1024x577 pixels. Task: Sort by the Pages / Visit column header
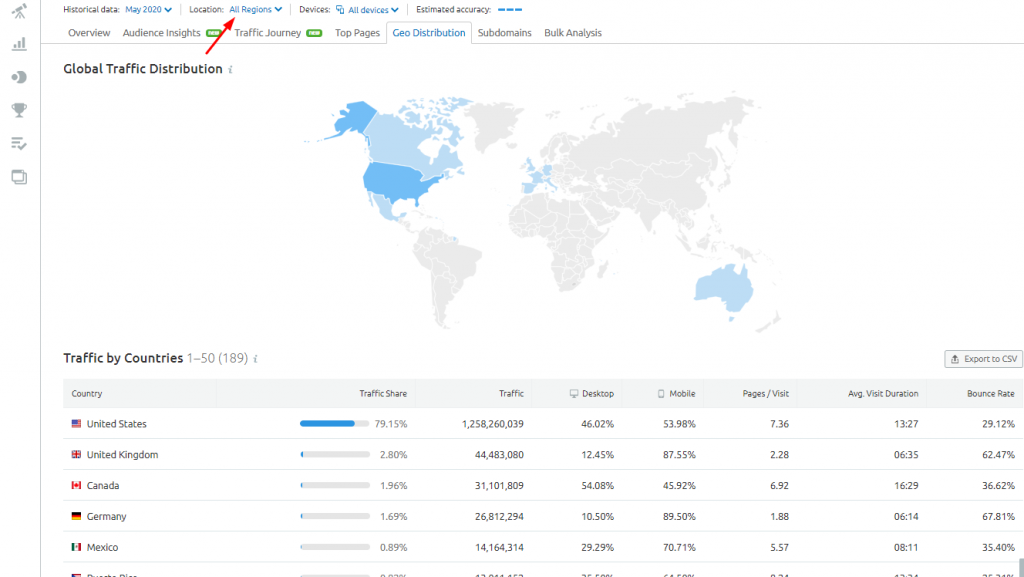pyautogui.click(x=765, y=394)
